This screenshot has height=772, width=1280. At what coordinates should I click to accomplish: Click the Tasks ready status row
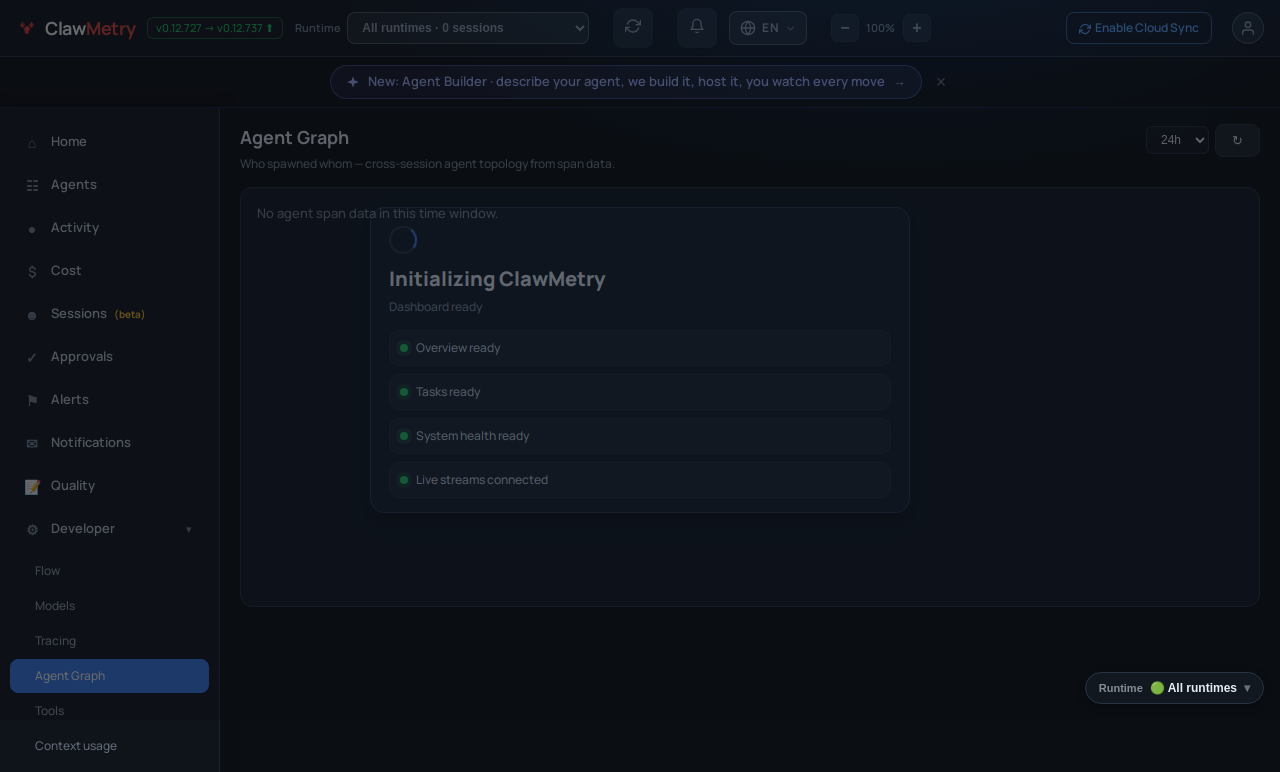click(640, 392)
